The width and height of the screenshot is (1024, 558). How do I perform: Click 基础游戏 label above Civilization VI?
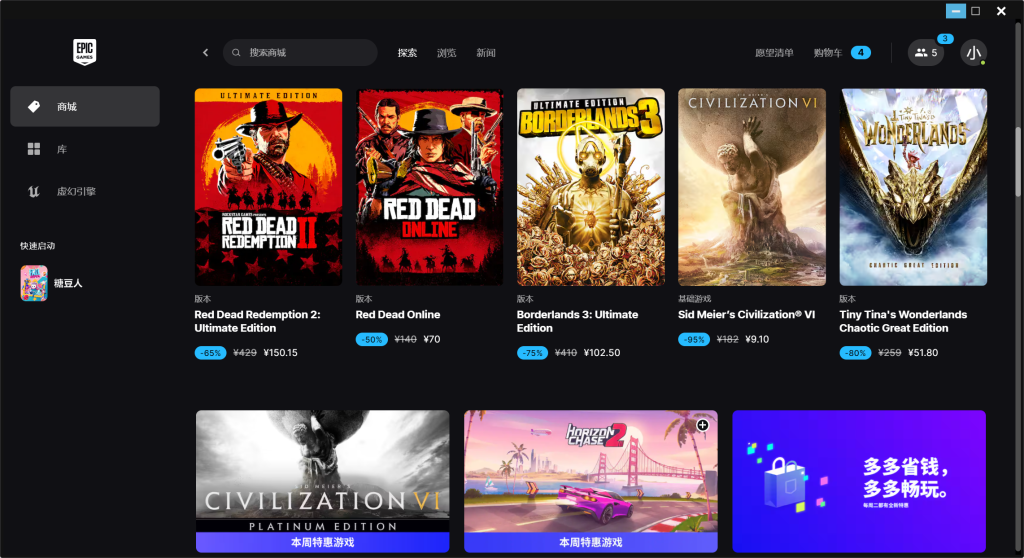(x=694, y=299)
